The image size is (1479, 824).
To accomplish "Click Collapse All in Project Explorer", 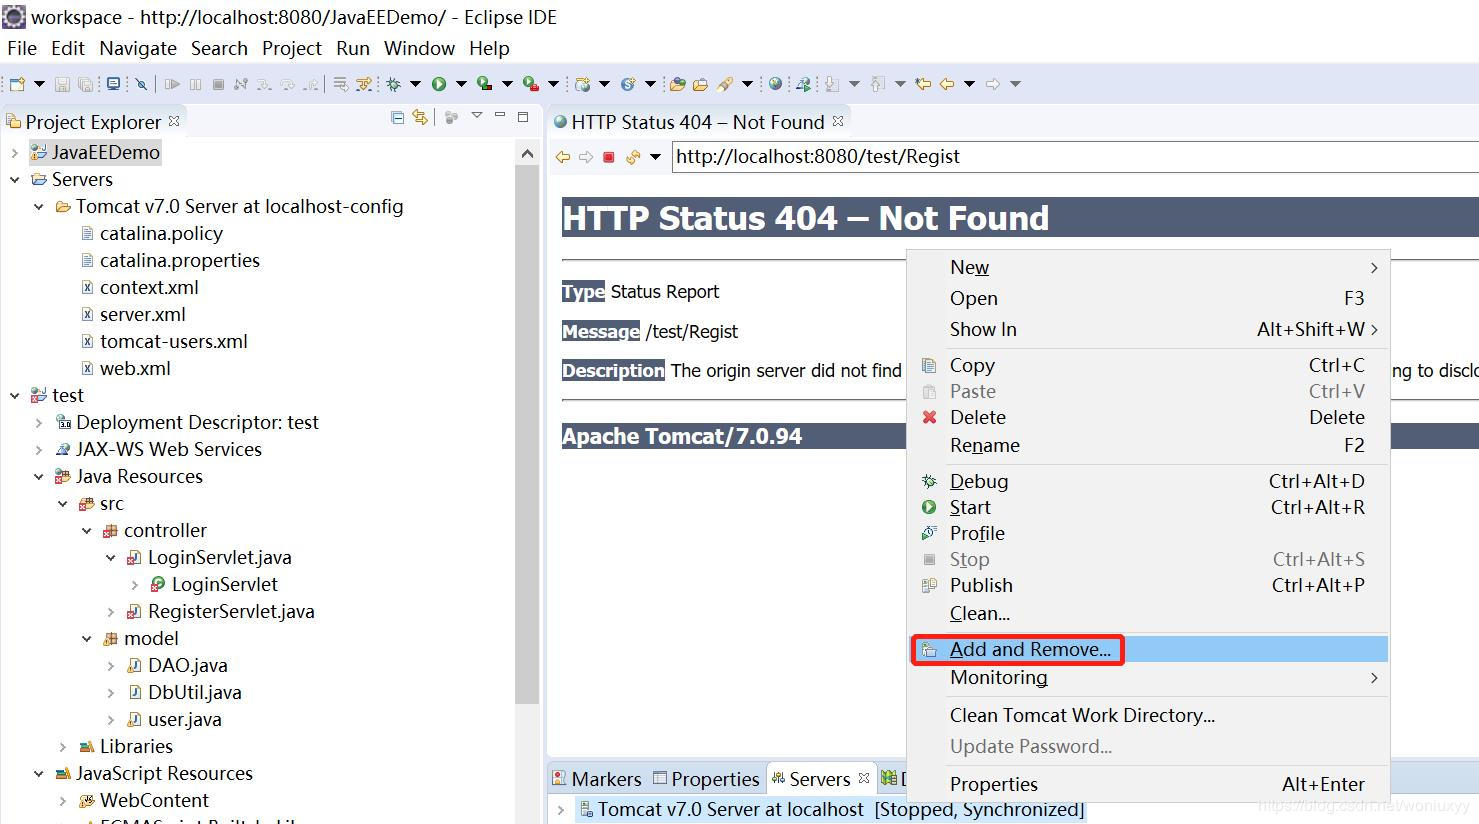I will coord(397,118).
